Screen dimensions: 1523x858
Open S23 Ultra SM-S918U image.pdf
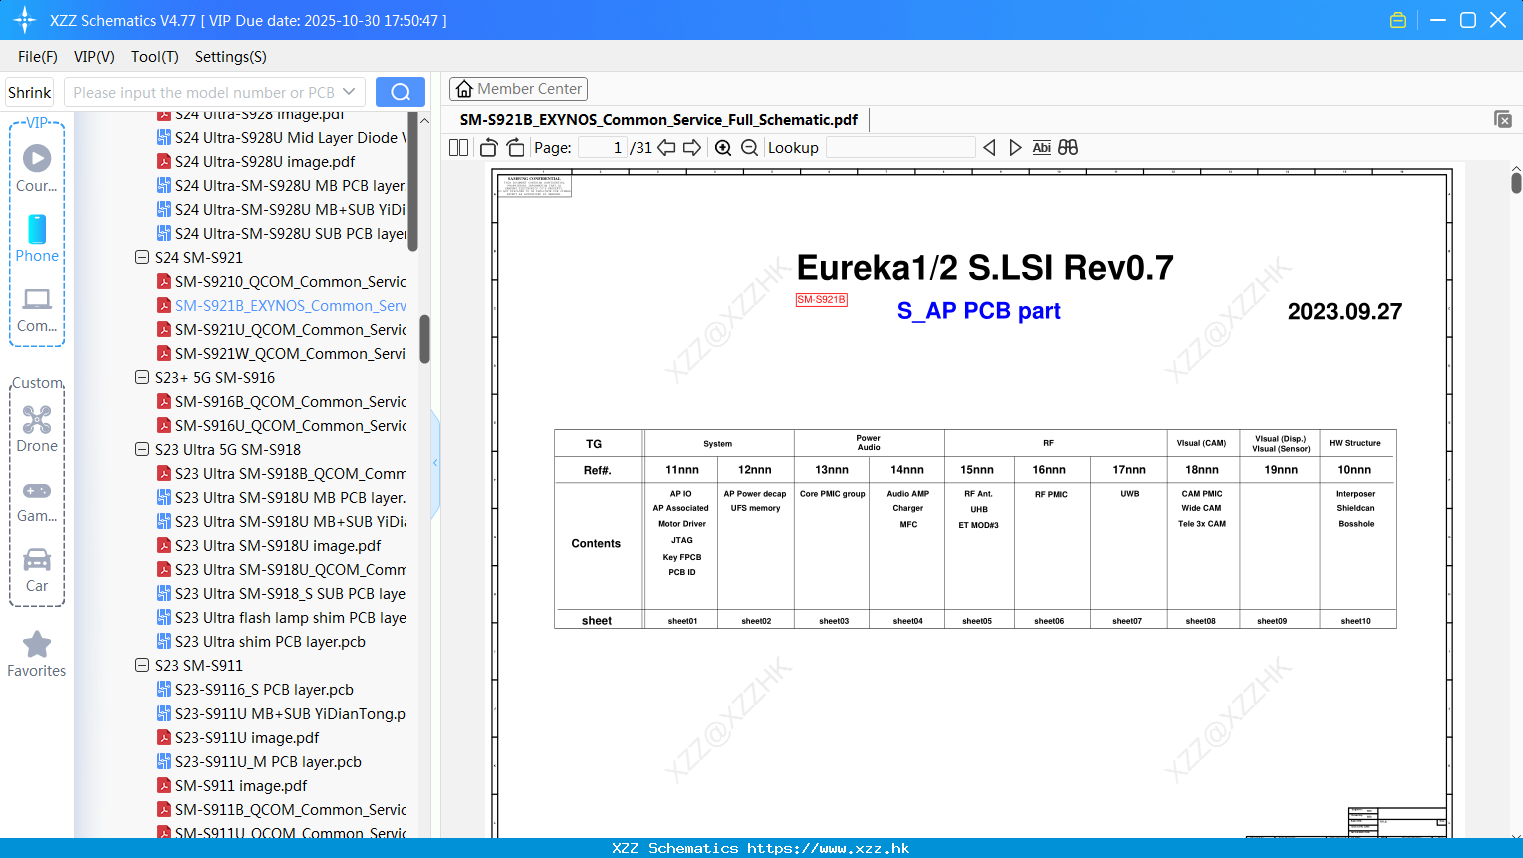[270, 545]
